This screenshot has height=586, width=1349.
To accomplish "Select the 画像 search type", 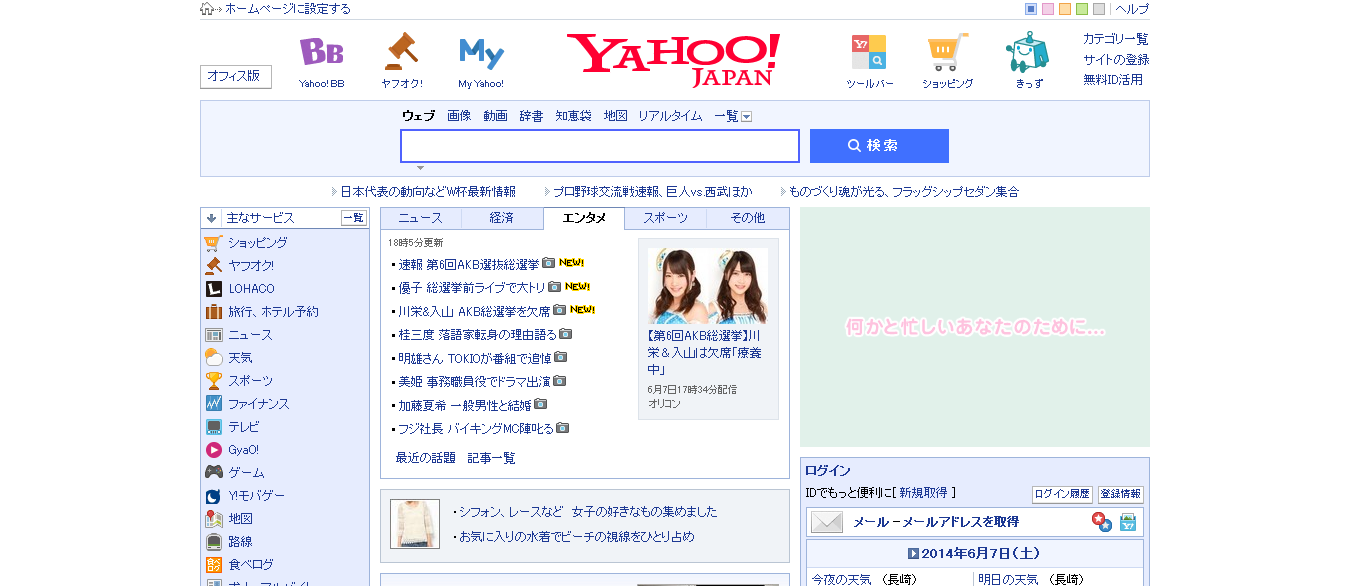I will point(459,116).
